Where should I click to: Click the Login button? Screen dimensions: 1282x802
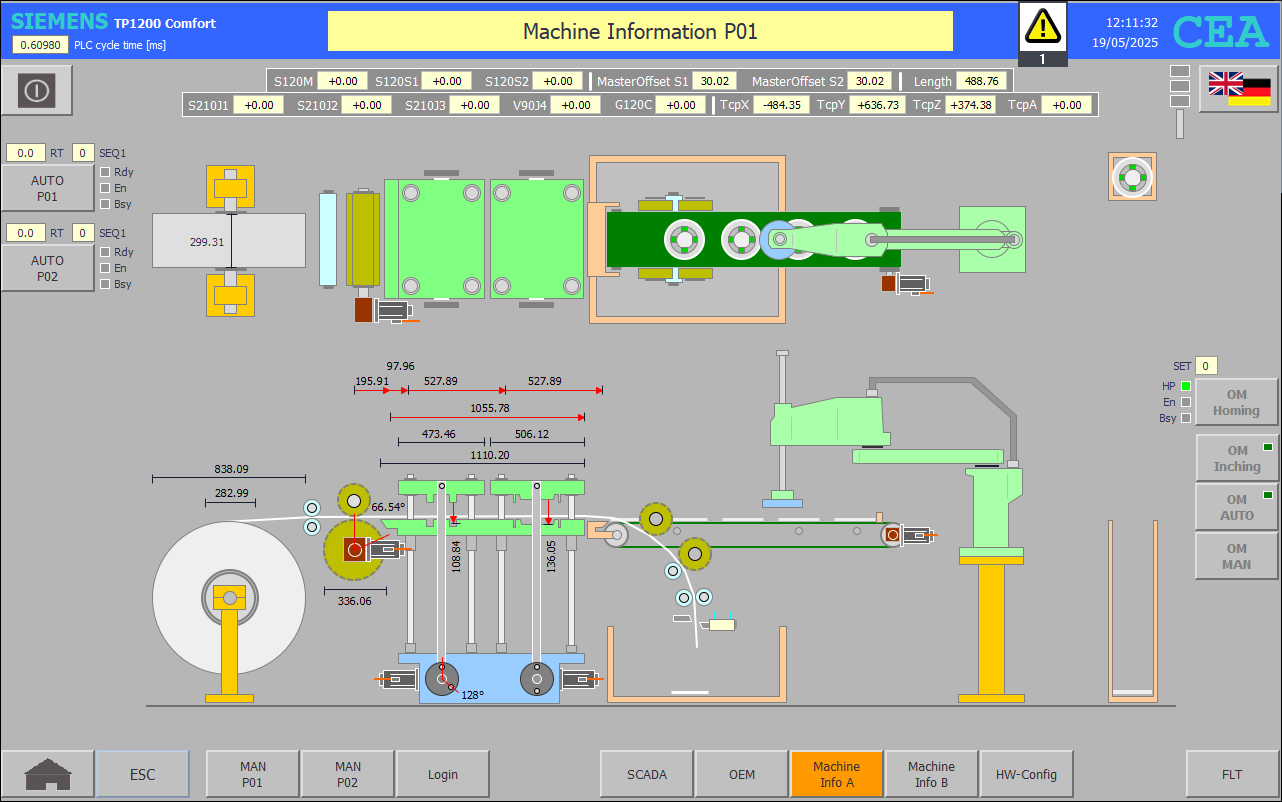(x=442, y=774)
